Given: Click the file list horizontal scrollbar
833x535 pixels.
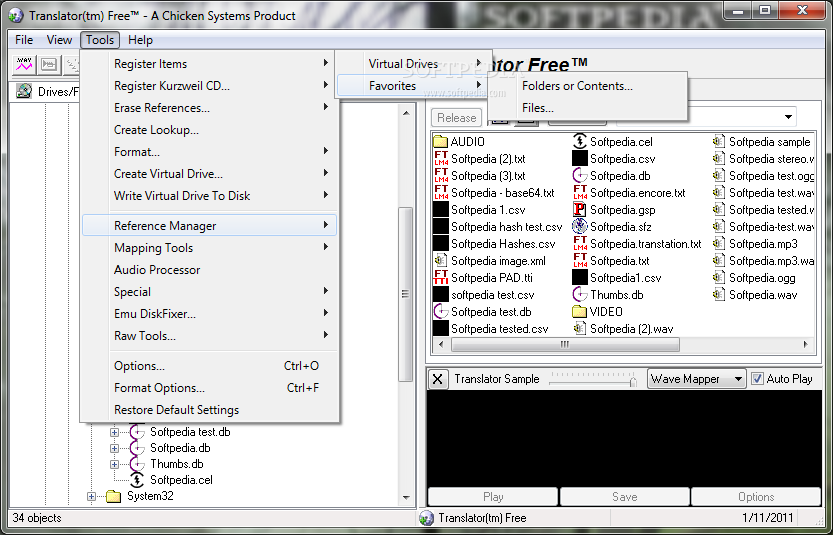Looking at the screenshot, I should pos(565,344).
